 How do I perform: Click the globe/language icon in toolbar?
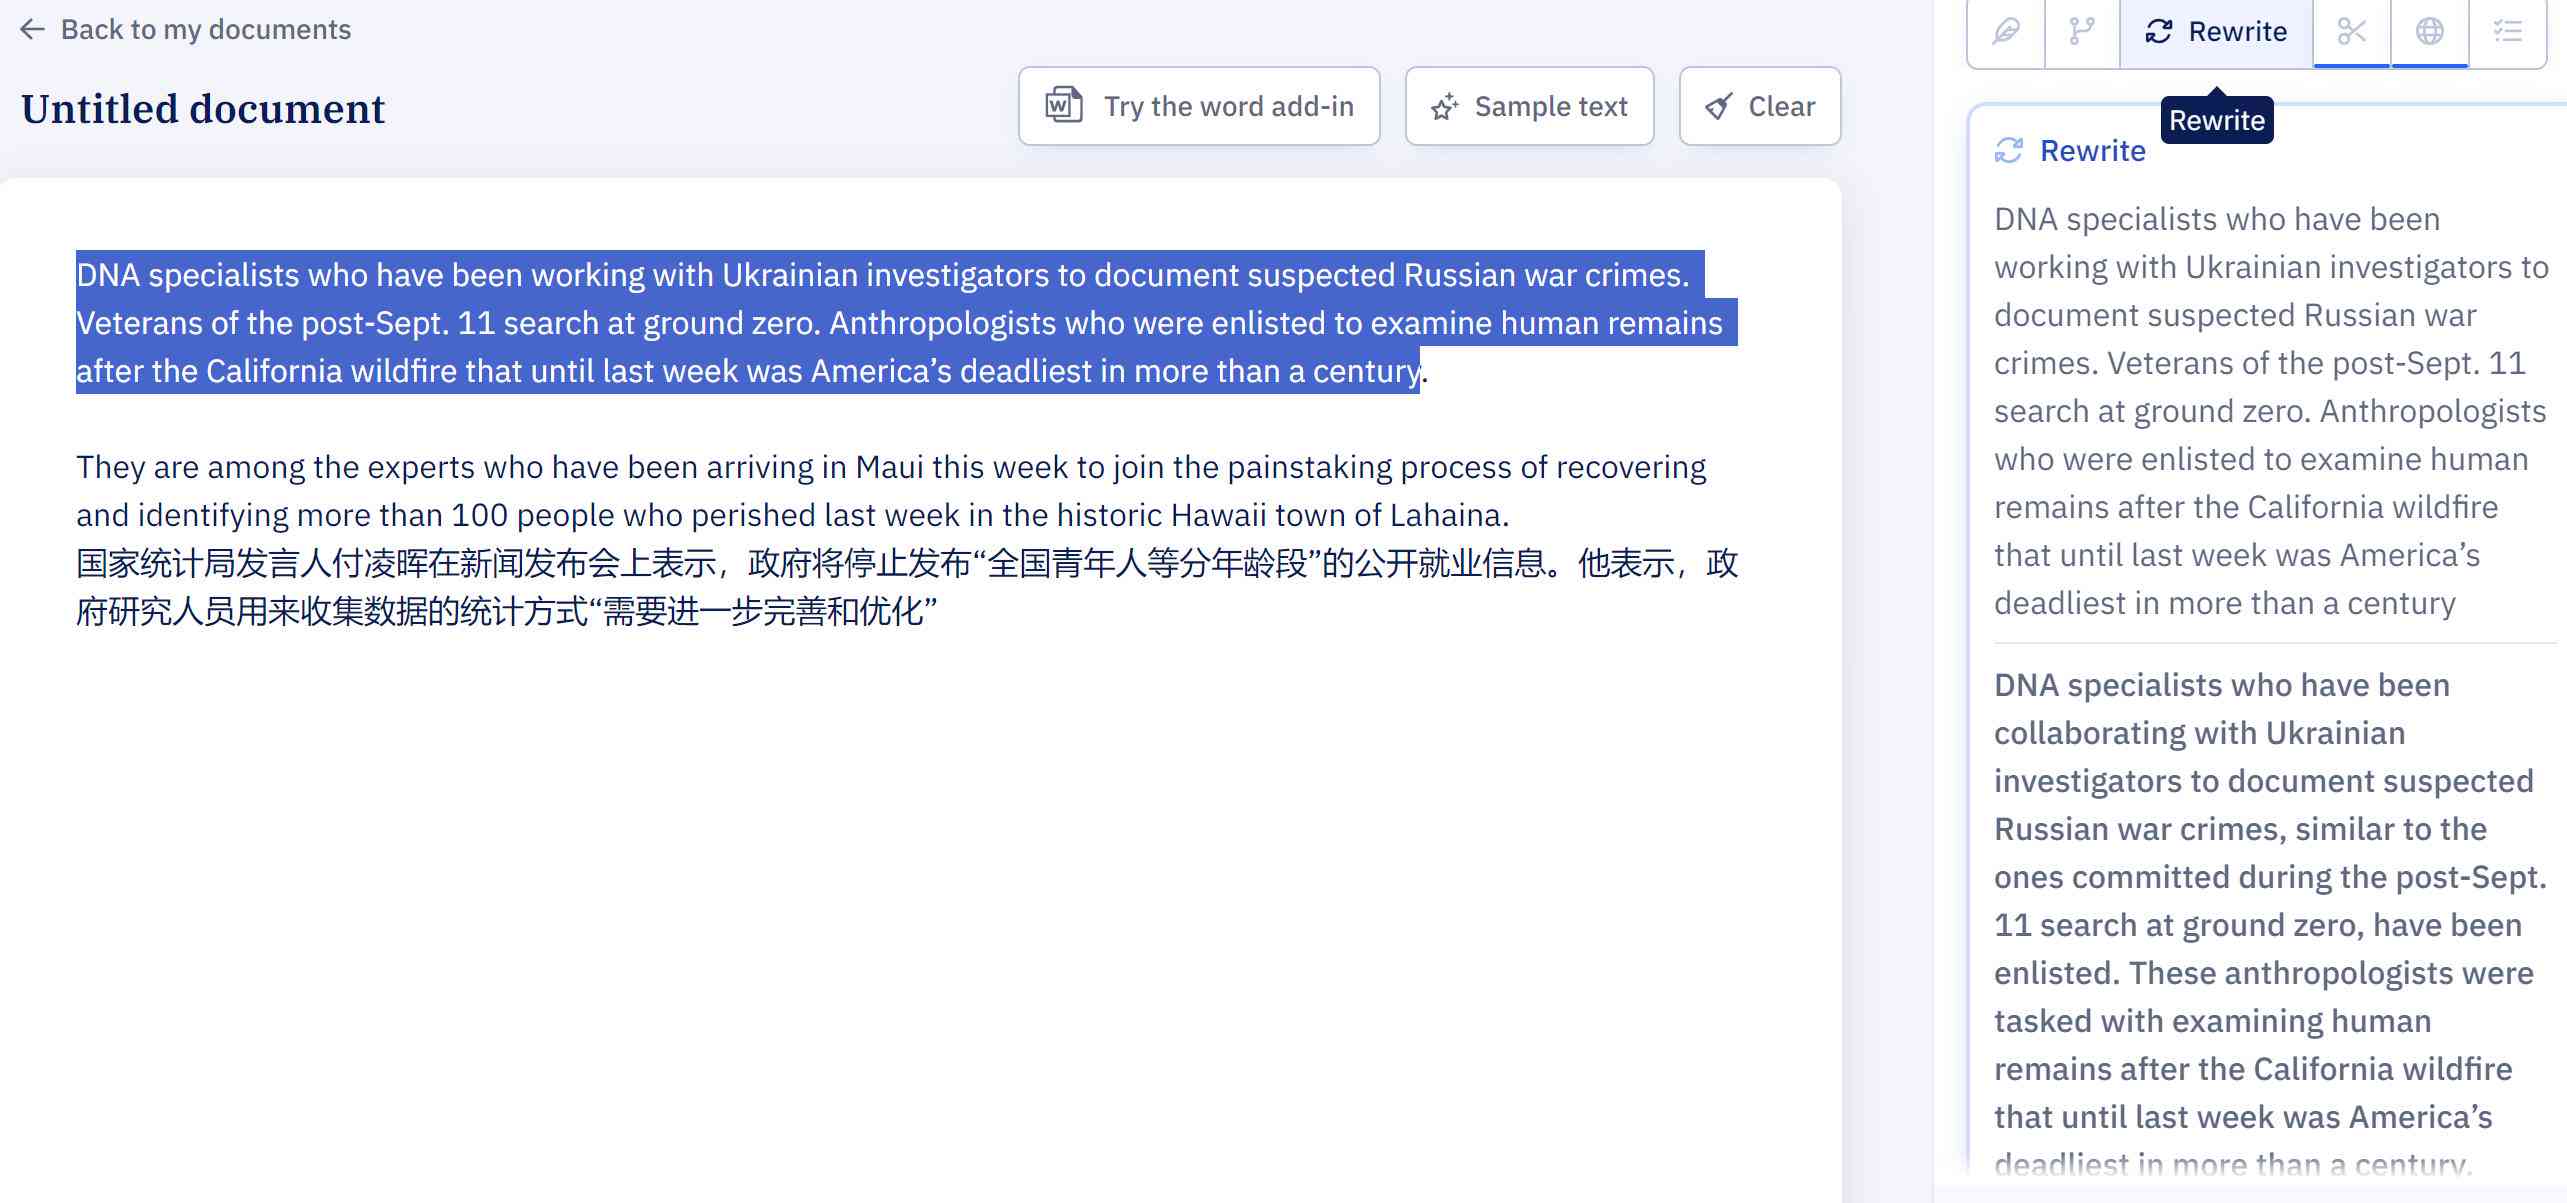pos(2429,29)
